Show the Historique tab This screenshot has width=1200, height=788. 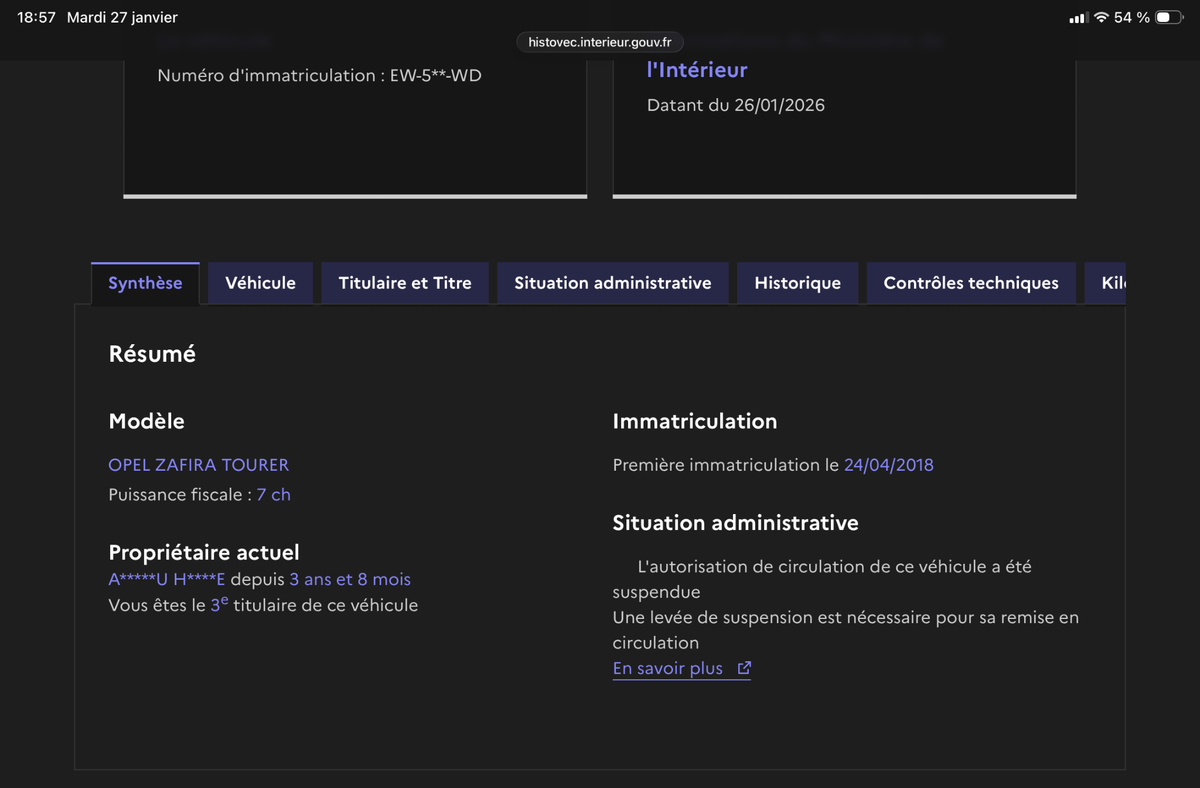[797, 283]
